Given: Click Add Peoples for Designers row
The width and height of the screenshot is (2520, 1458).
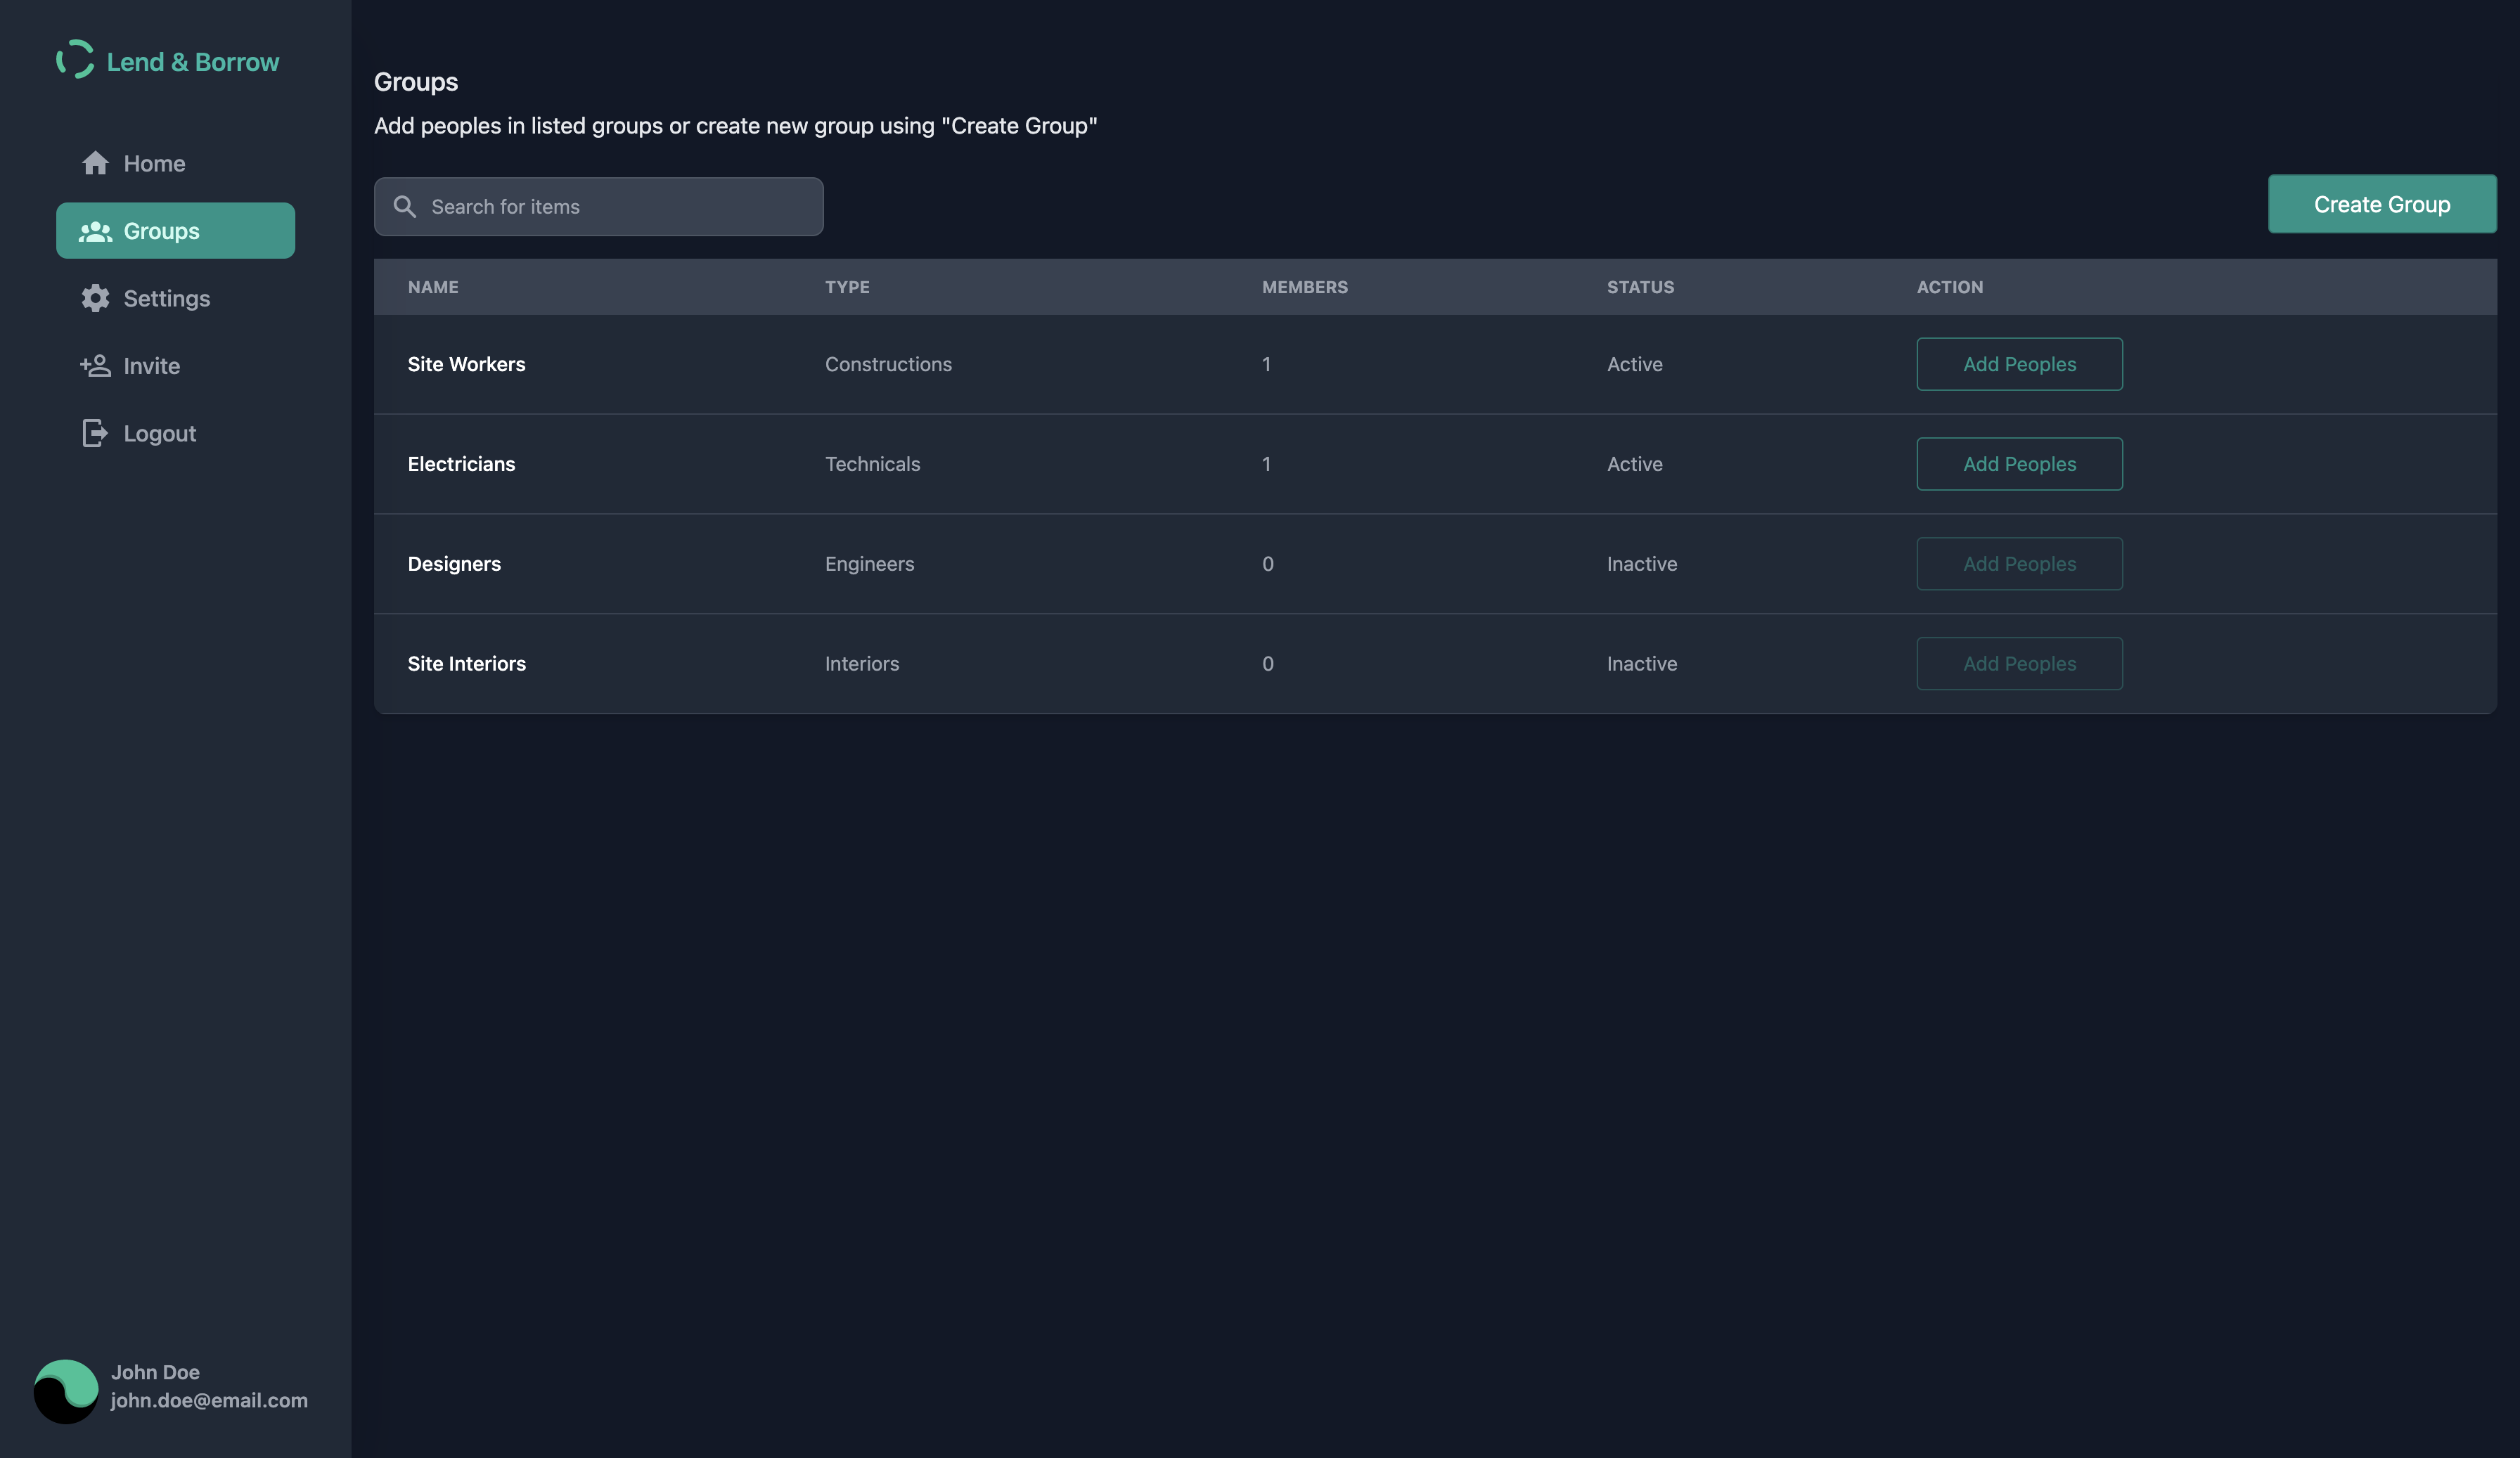Looking at the screenshot, I should click(2019, 564).
